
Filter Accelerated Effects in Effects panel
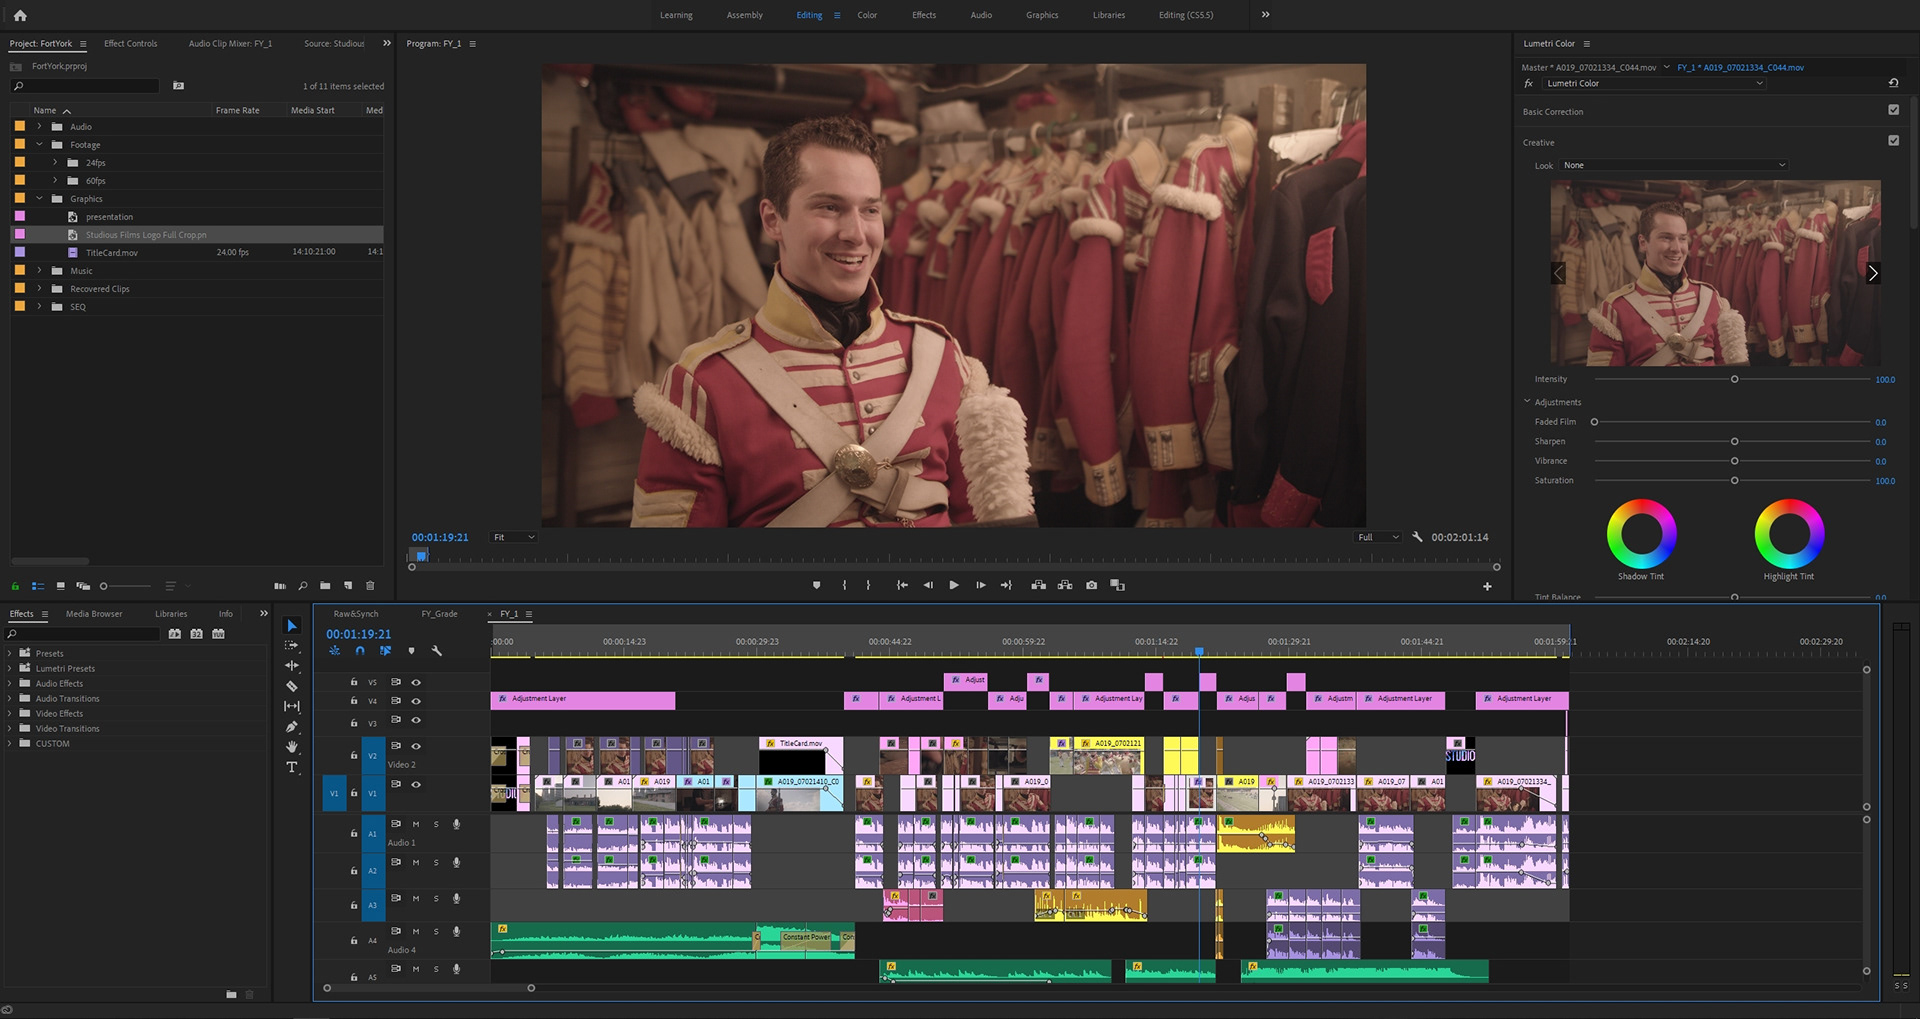point(175,634)
